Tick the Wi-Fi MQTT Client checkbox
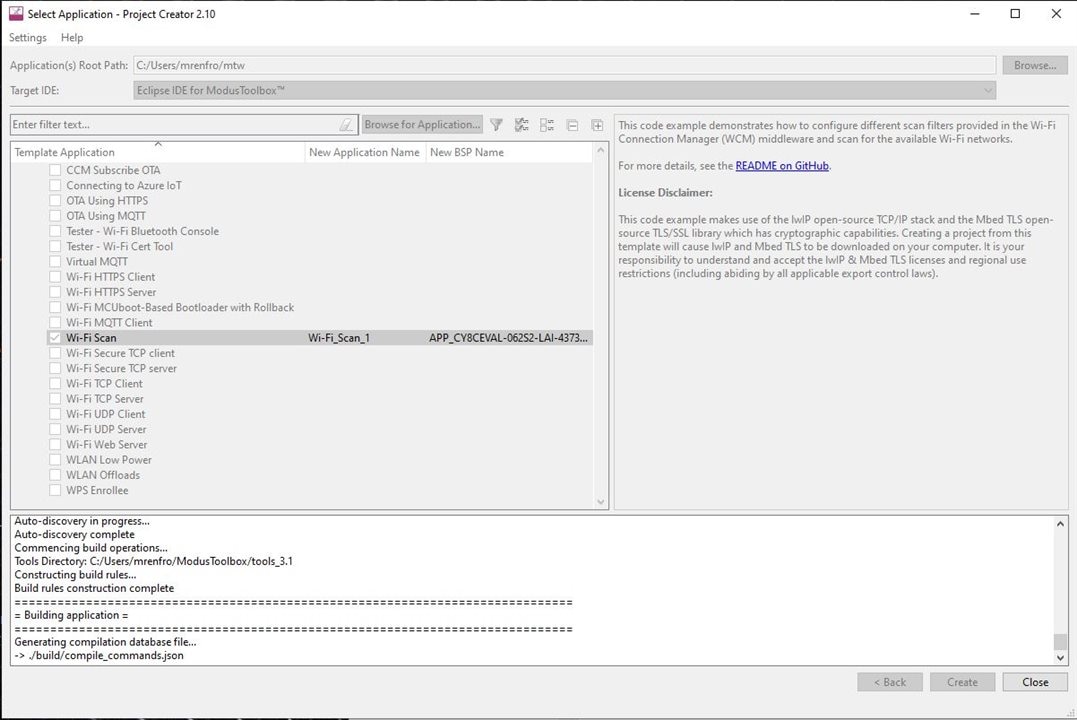Screen dimensions: 1077x720 coord(55,322)
